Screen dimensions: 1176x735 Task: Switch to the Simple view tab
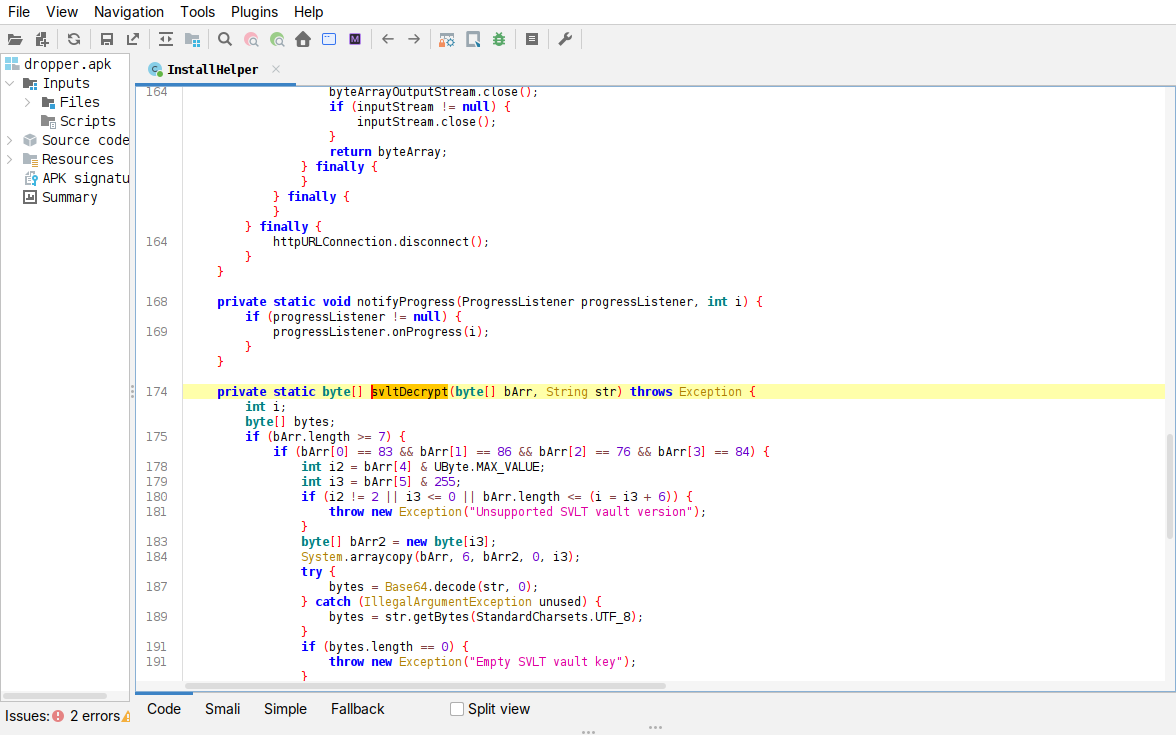pyautogui.click(x=285, y=709)
